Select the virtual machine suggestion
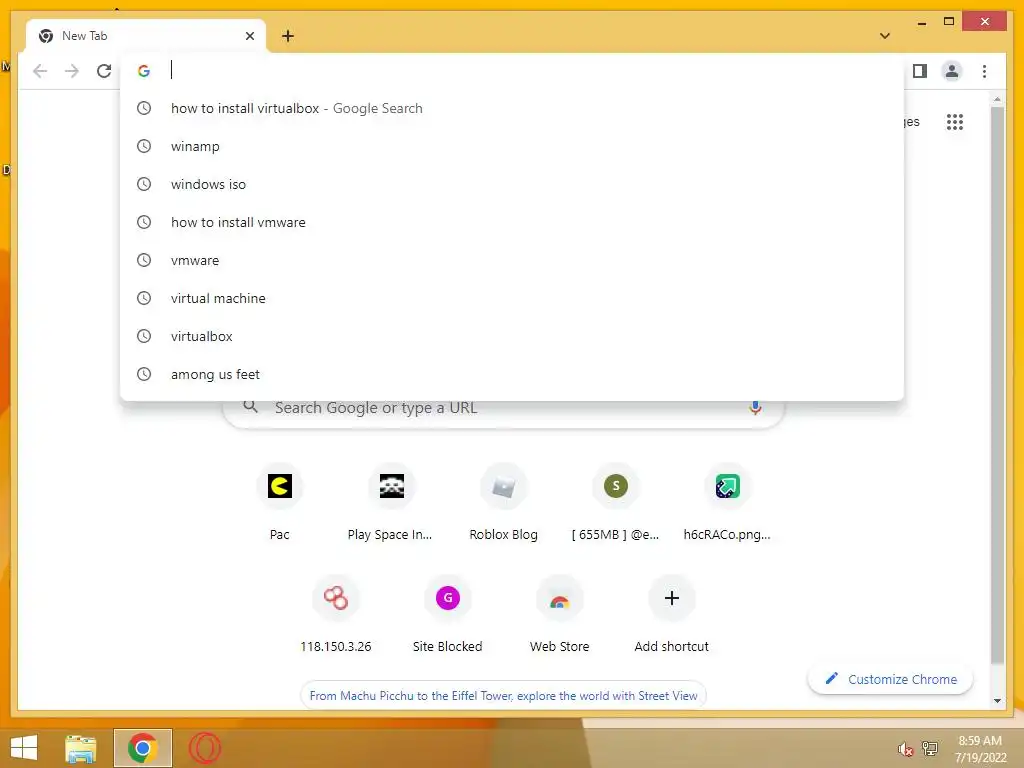Viewport: 1024px width, 768px height. coord(512,298)
